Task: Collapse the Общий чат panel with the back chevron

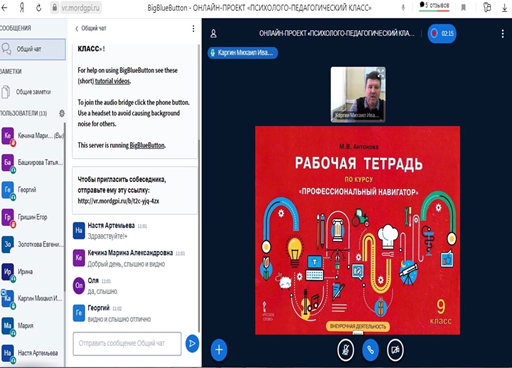Action: pos(77,29)
